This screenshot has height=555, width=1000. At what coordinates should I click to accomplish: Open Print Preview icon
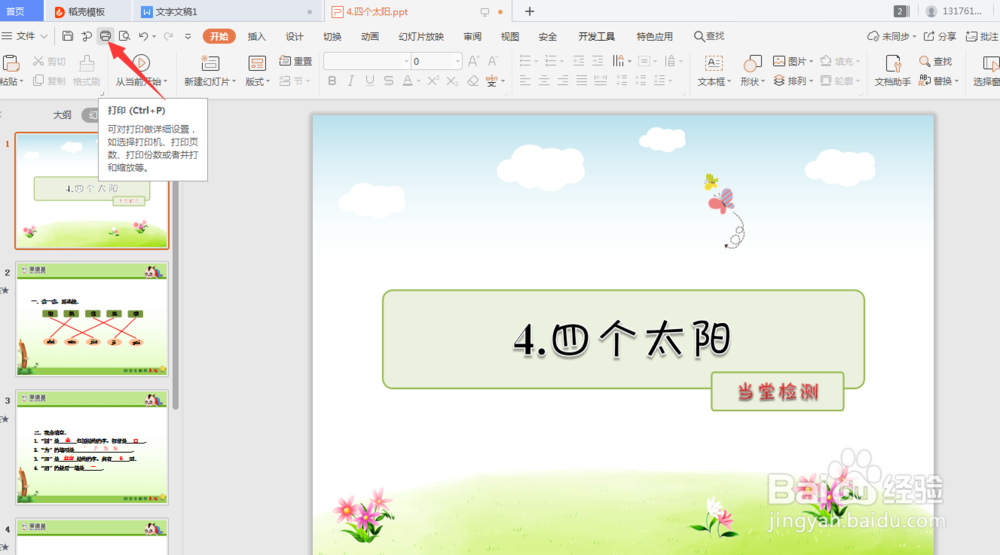tap(124, 36)
